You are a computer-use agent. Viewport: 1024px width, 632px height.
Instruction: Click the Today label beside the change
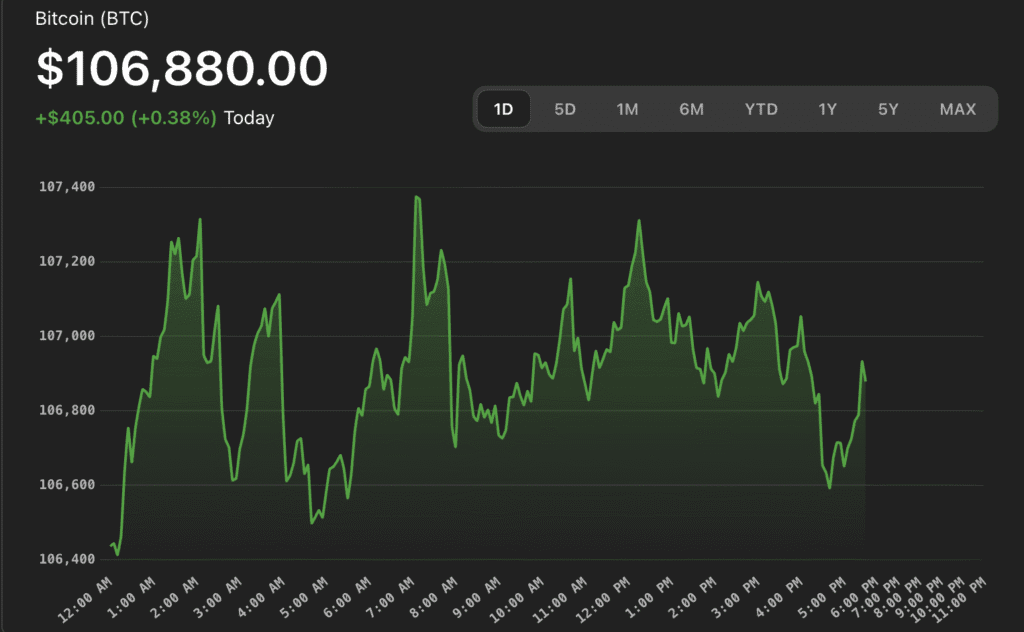[x=249, y=118]
